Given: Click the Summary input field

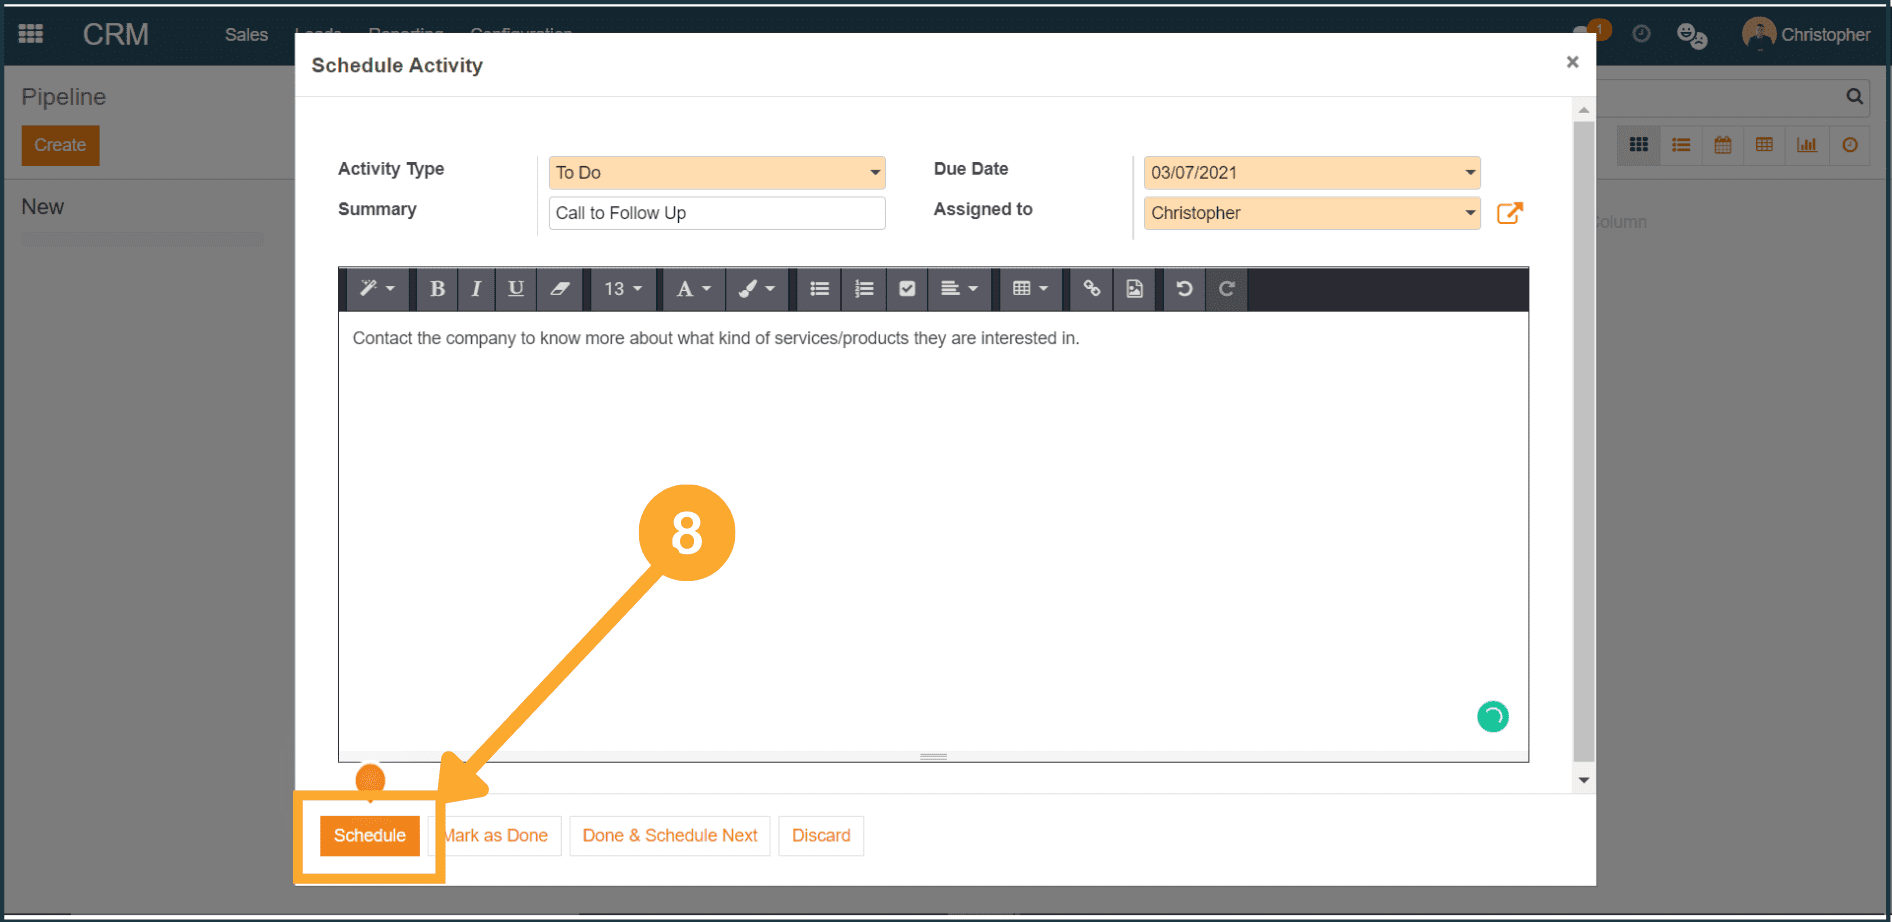Looking at the screenshot, I should (716, 213).
